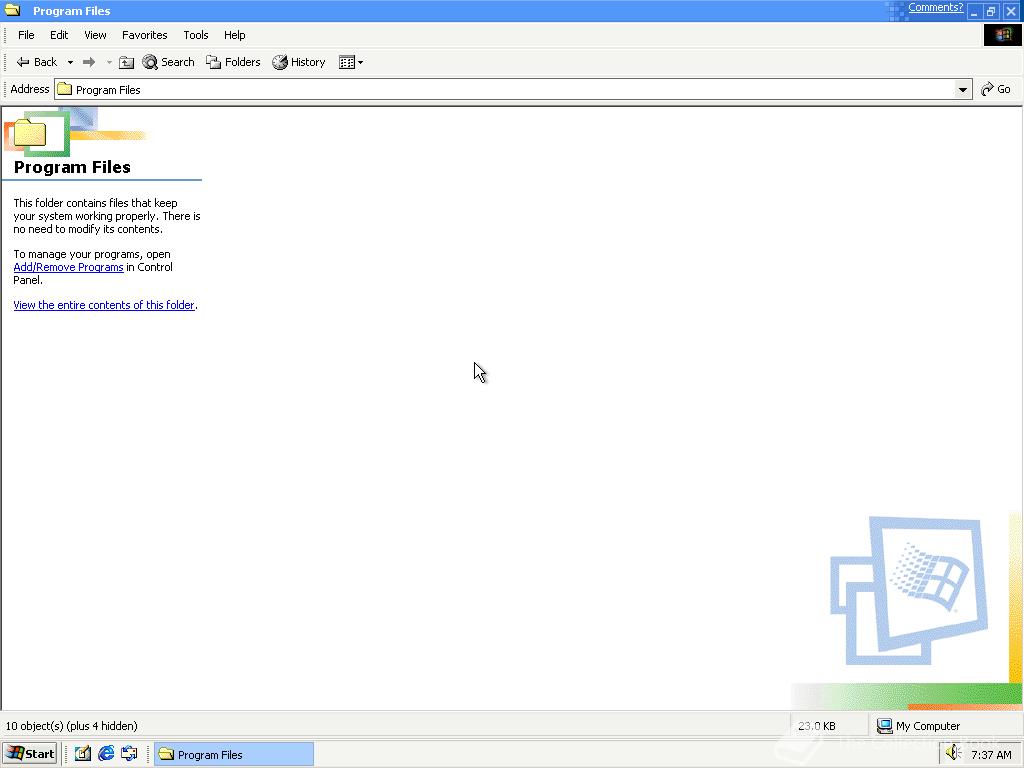This screenshot has height=768, width=1024.
Task: Open the Help menu
Action: point(234,35)
